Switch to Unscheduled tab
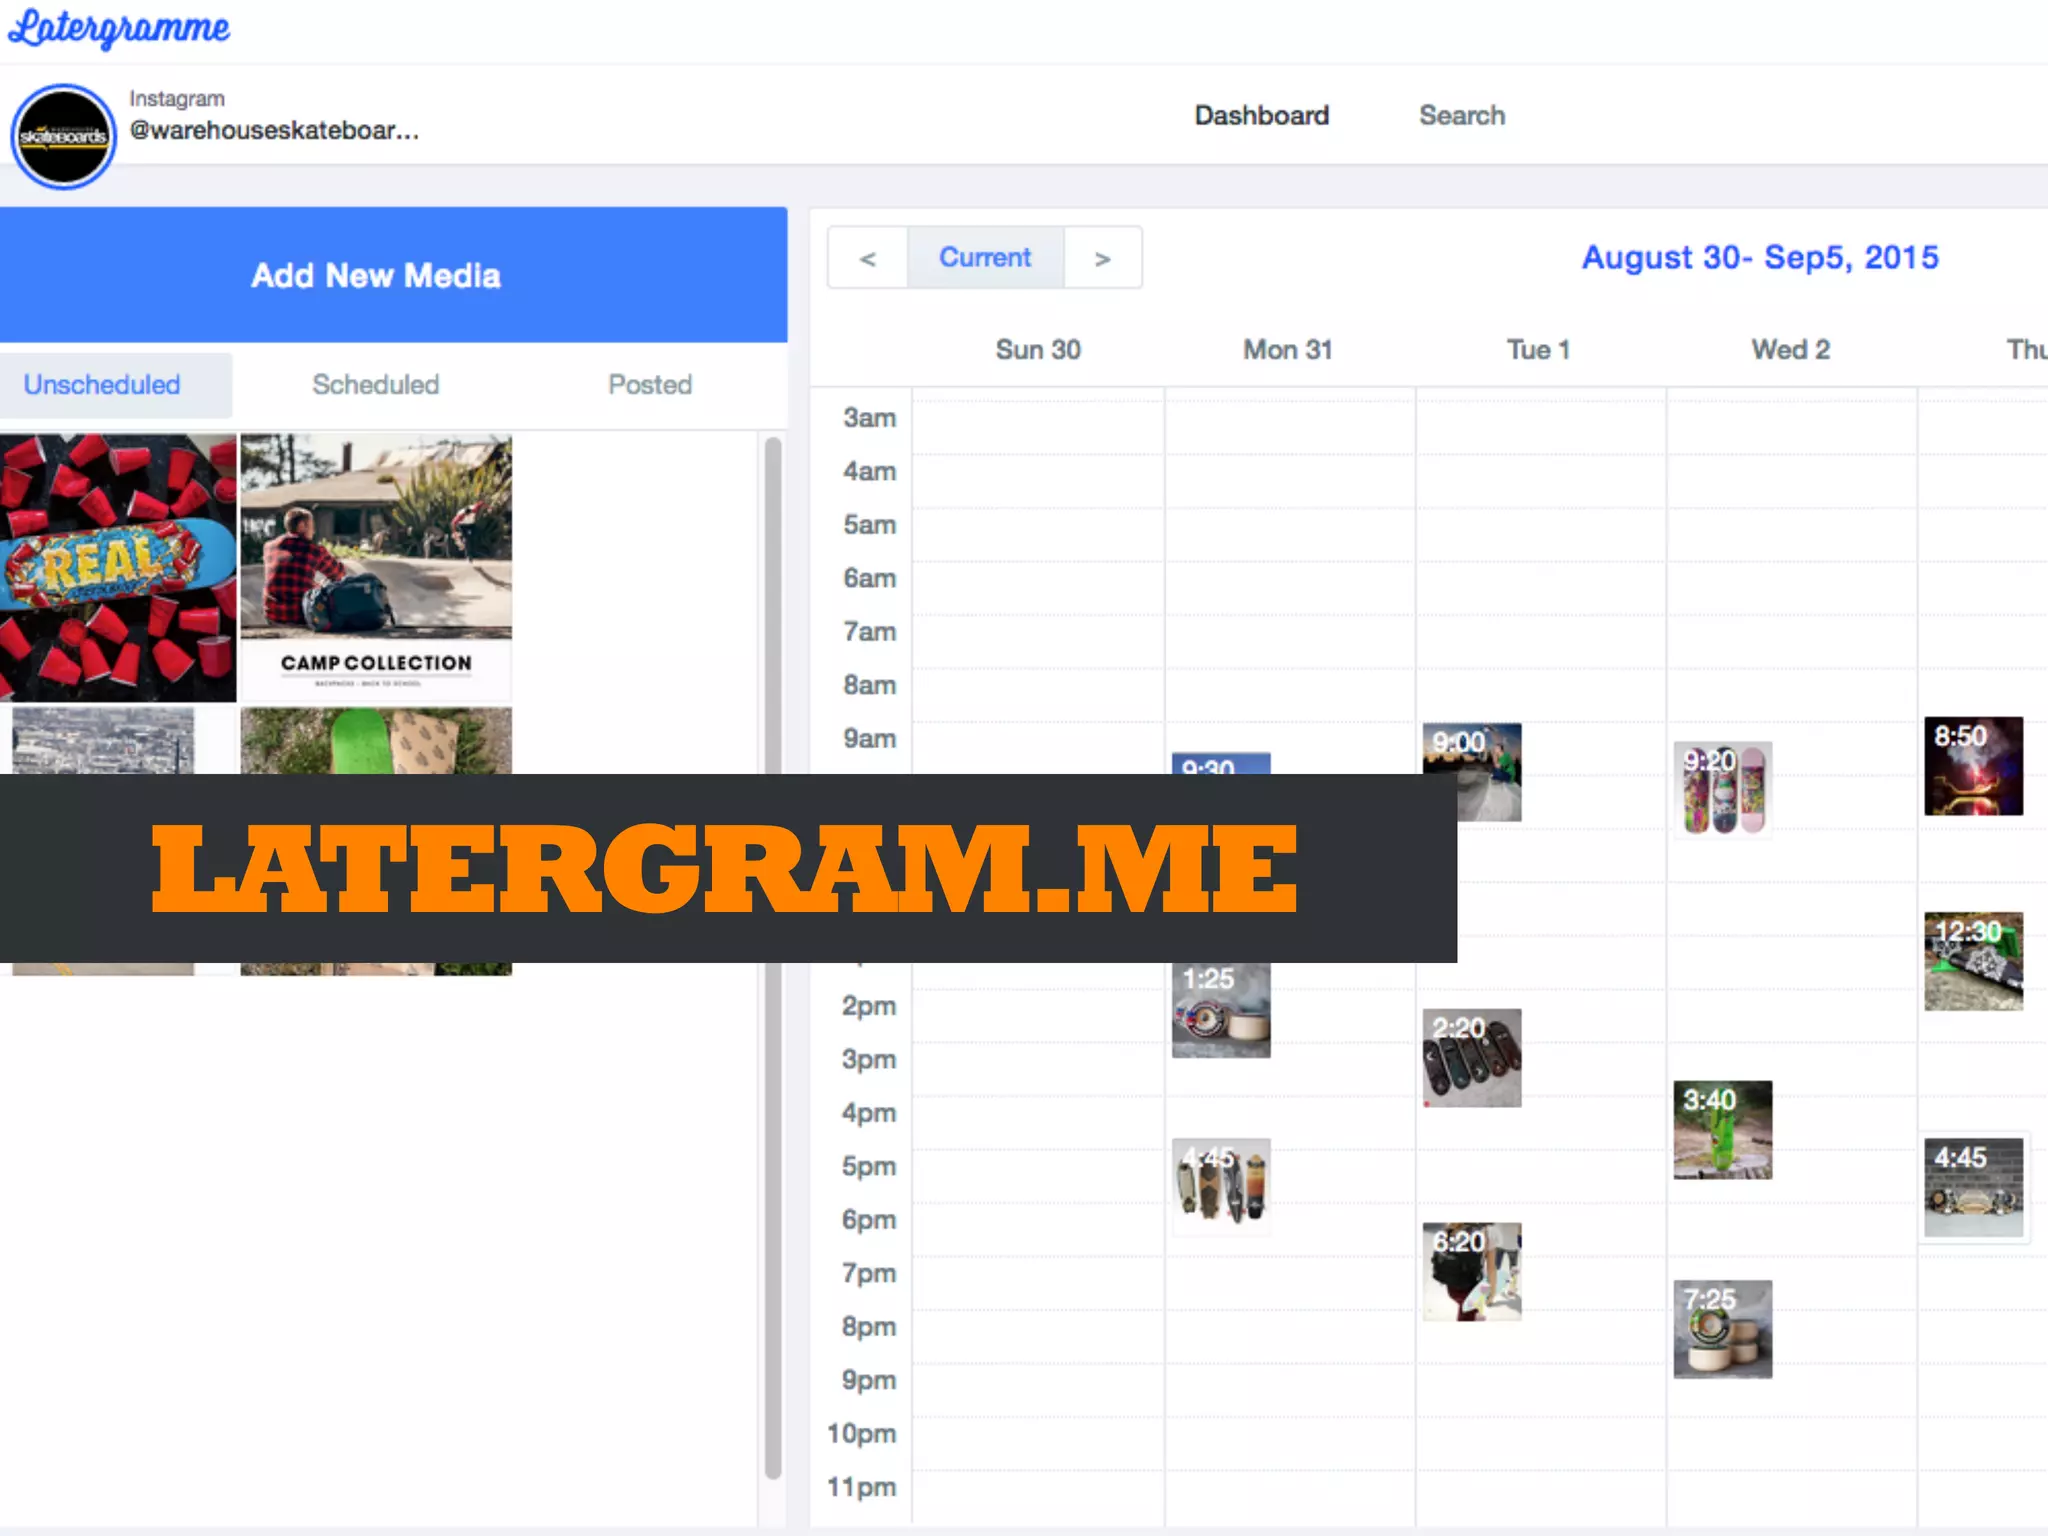This screenshot has height=1536, width=2048. 102,385
